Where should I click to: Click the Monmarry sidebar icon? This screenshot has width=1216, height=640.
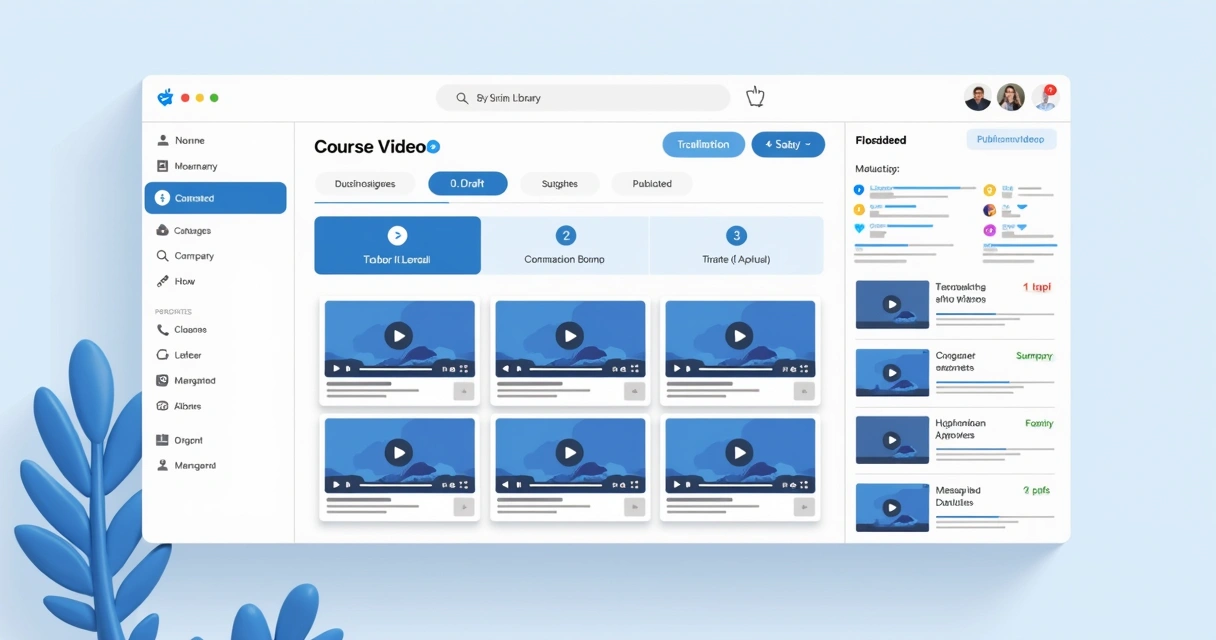click(162, 166)
